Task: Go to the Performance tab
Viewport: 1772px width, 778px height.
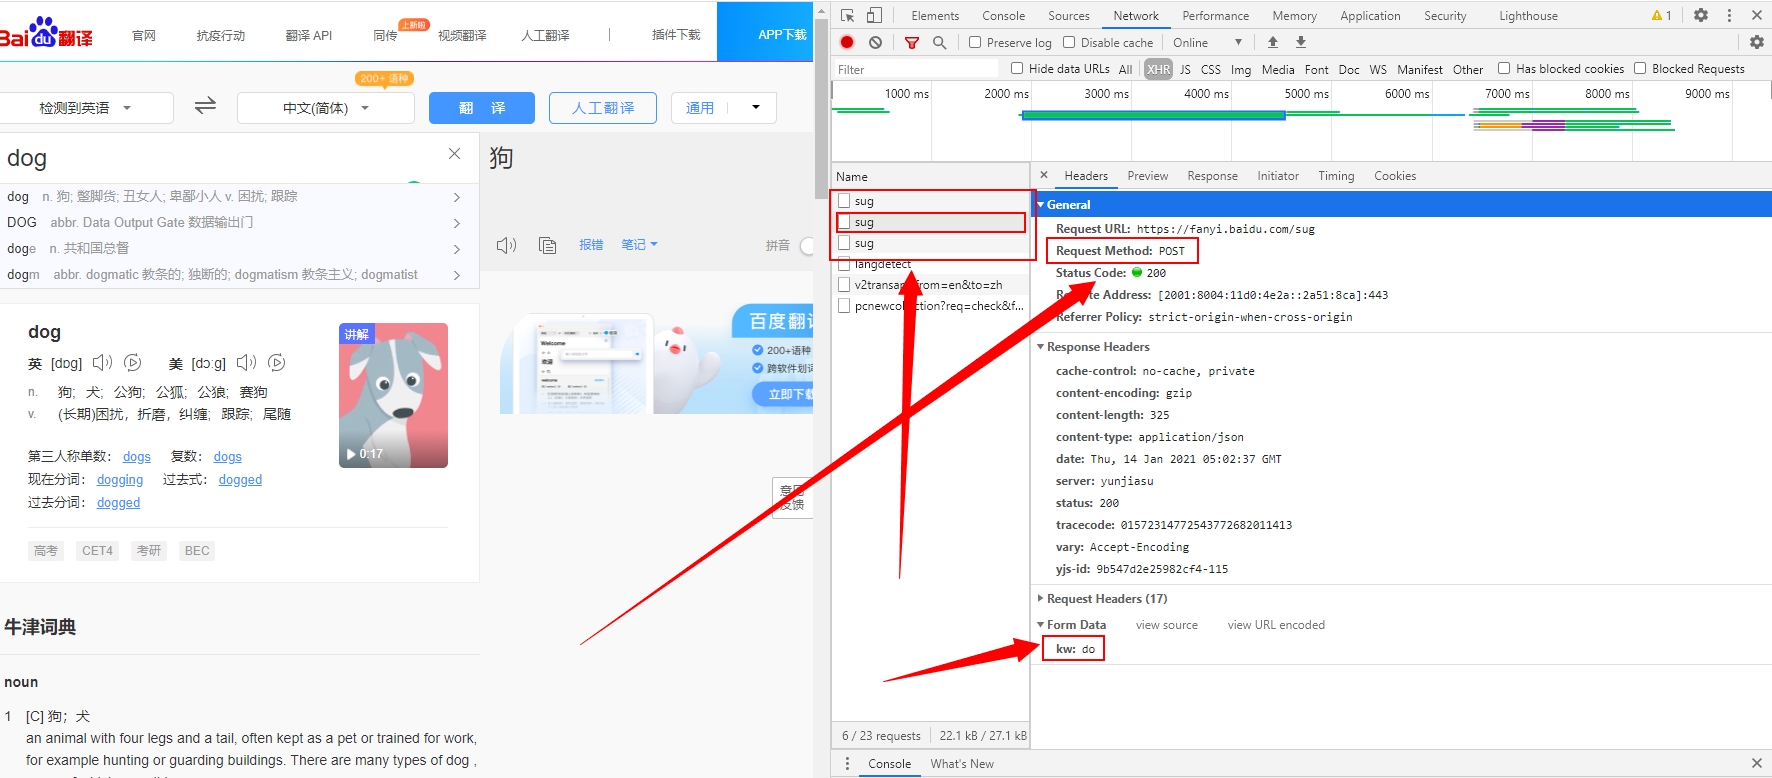Action: coord(1215,15)
